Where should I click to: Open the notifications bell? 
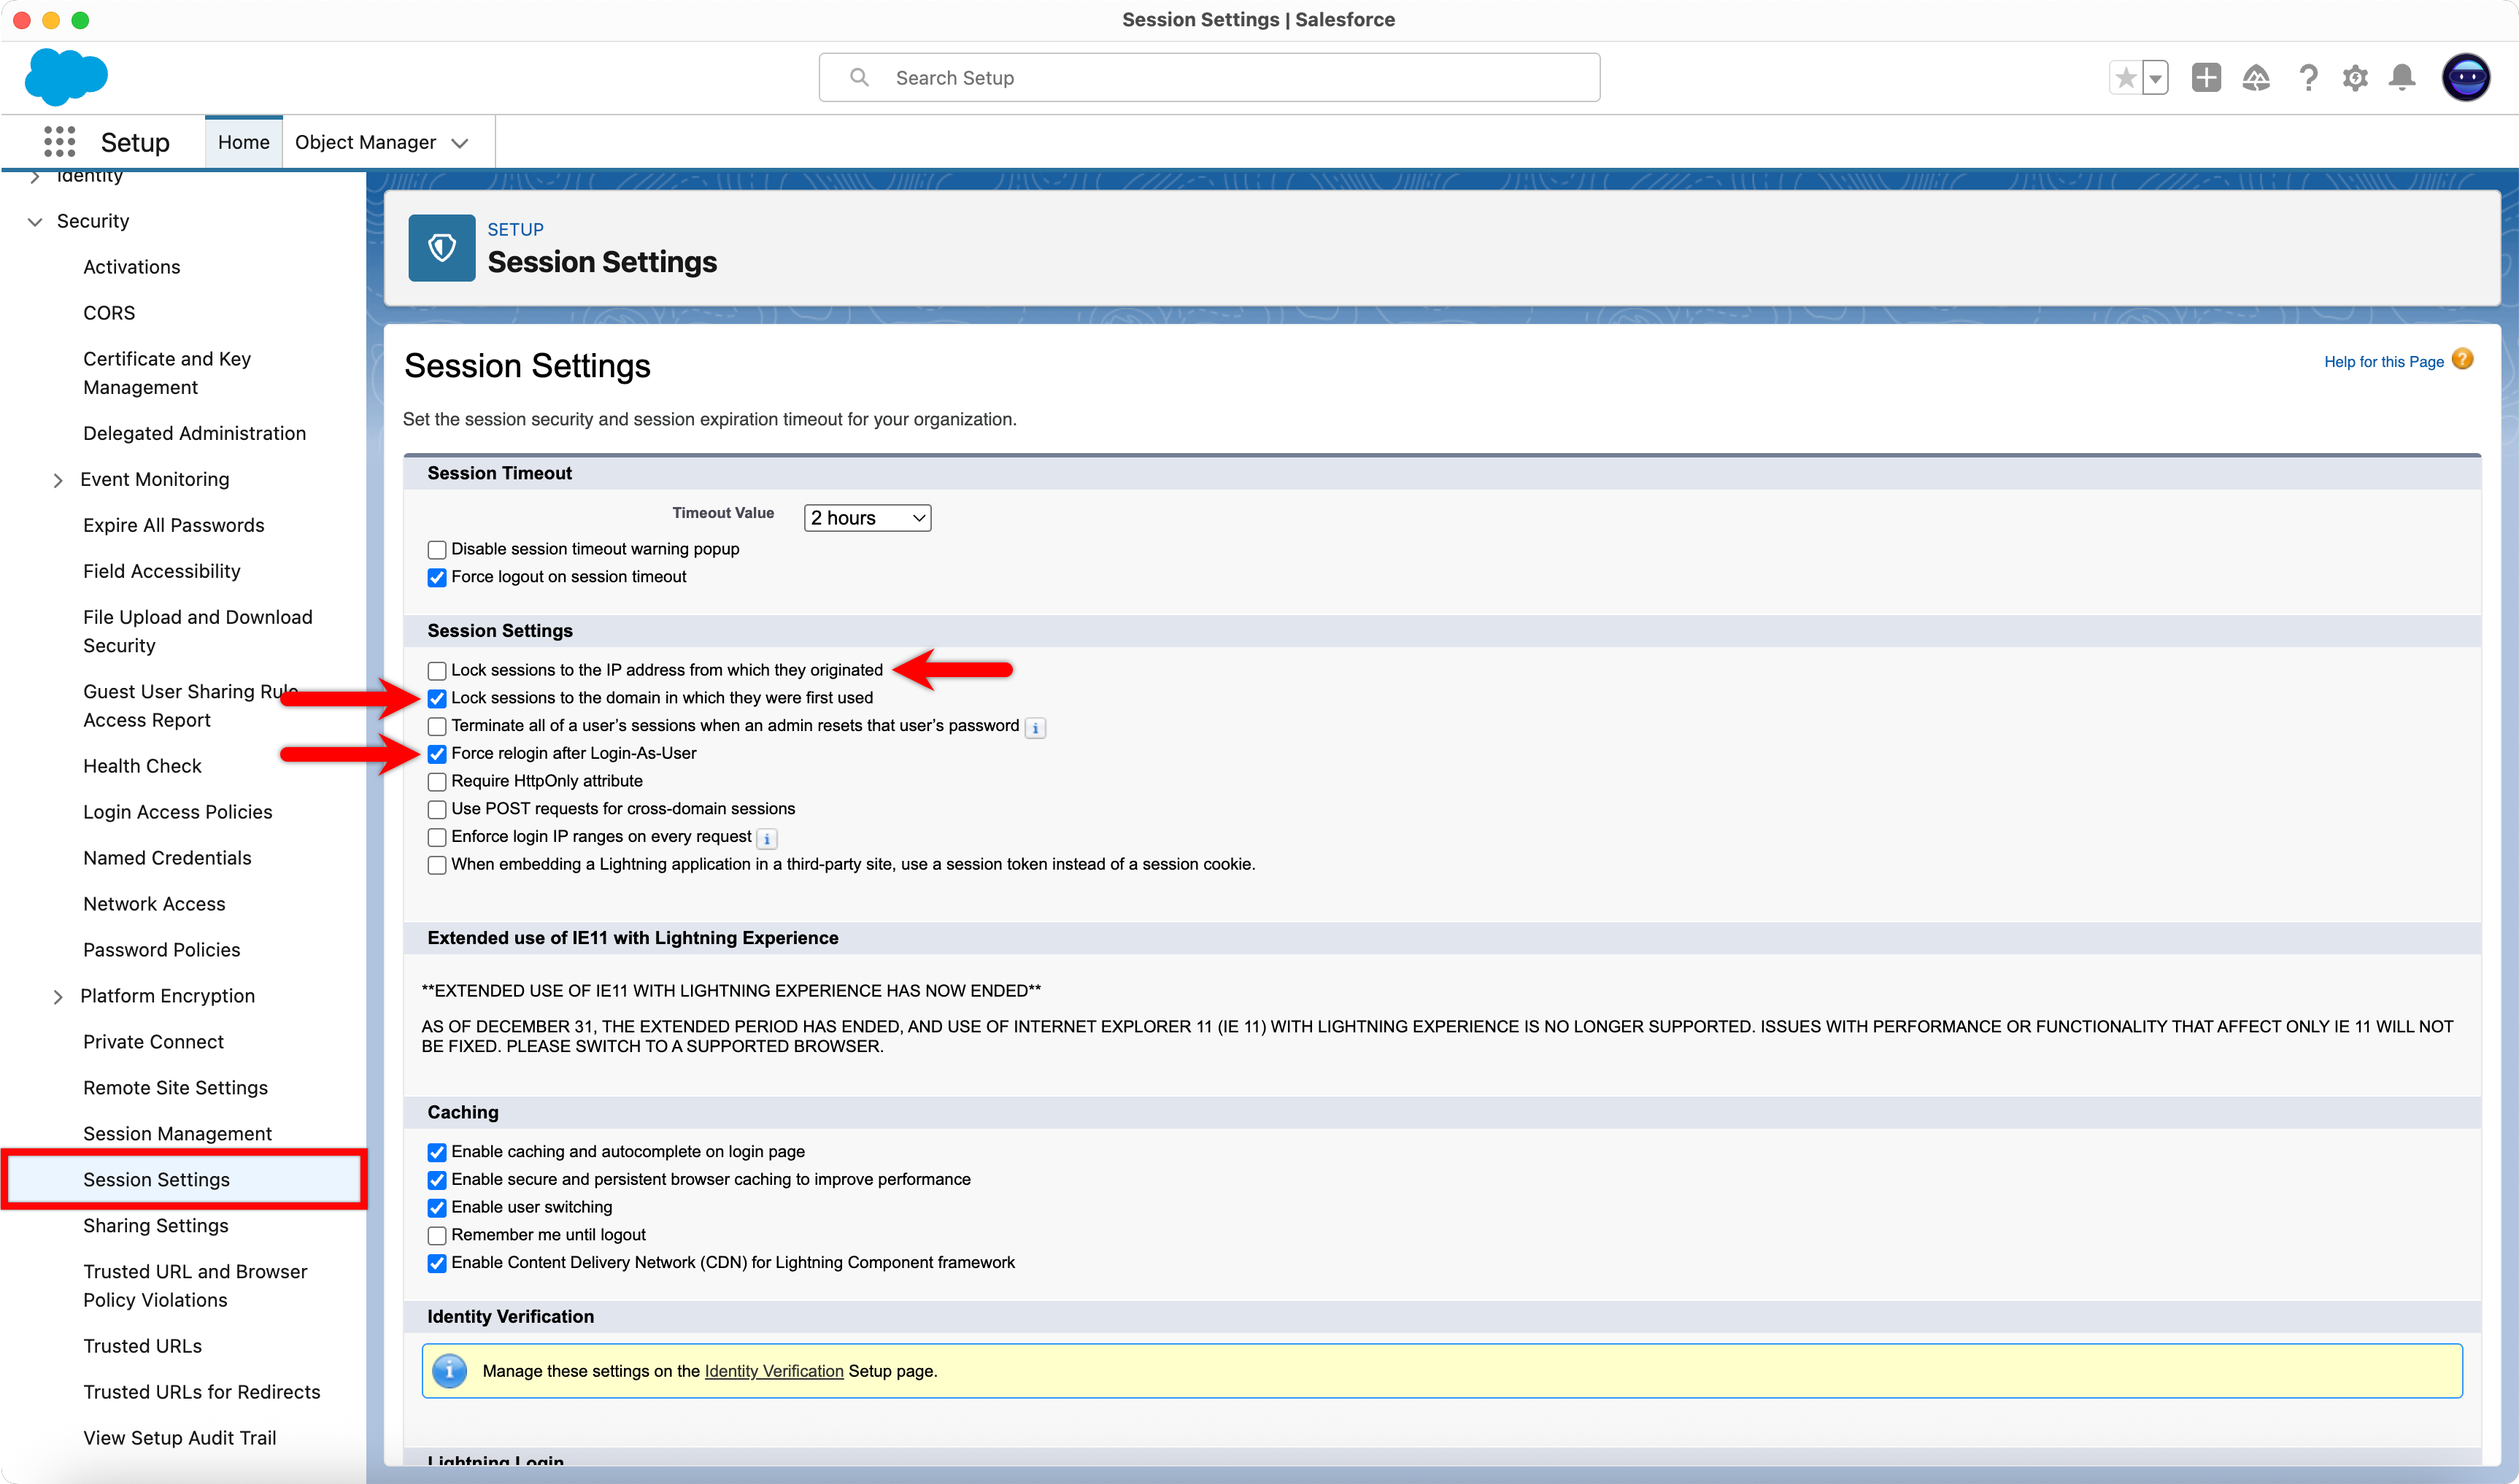tap(2402, 77)
